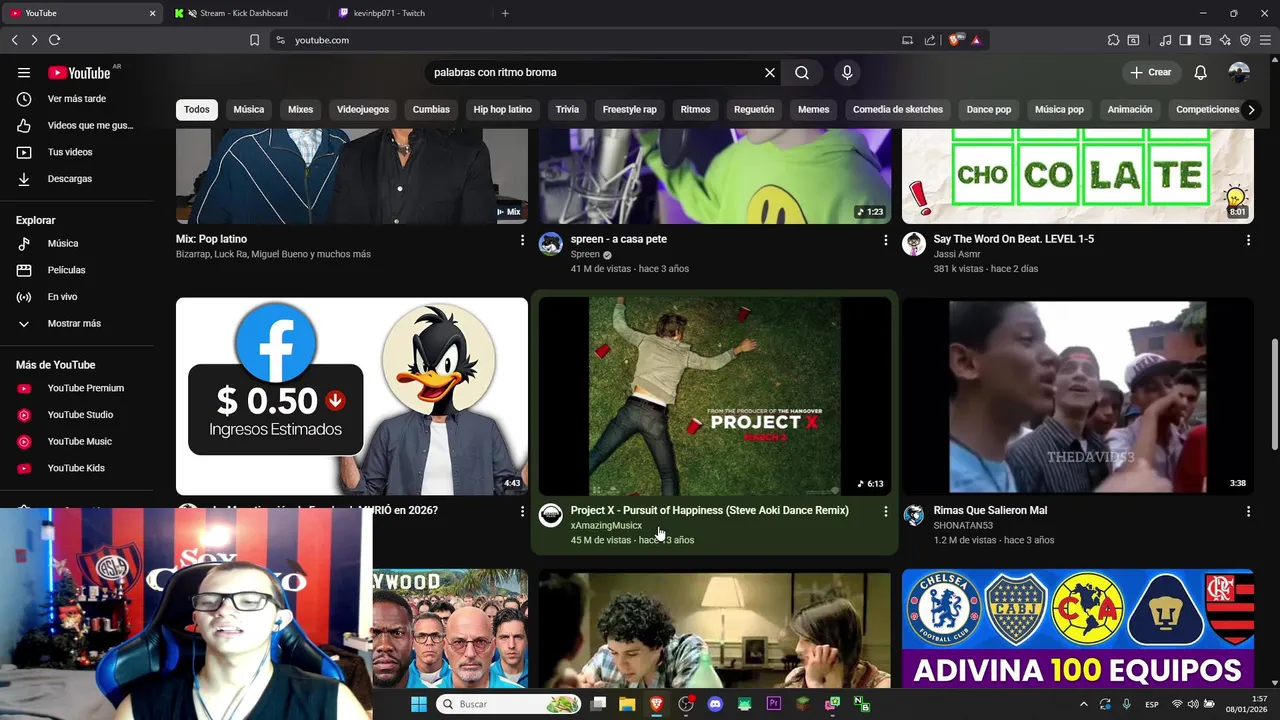Screen dimensions: 1280x720
Task: Click the Brave Shields lion icon
Action: [x=955, y=40]
